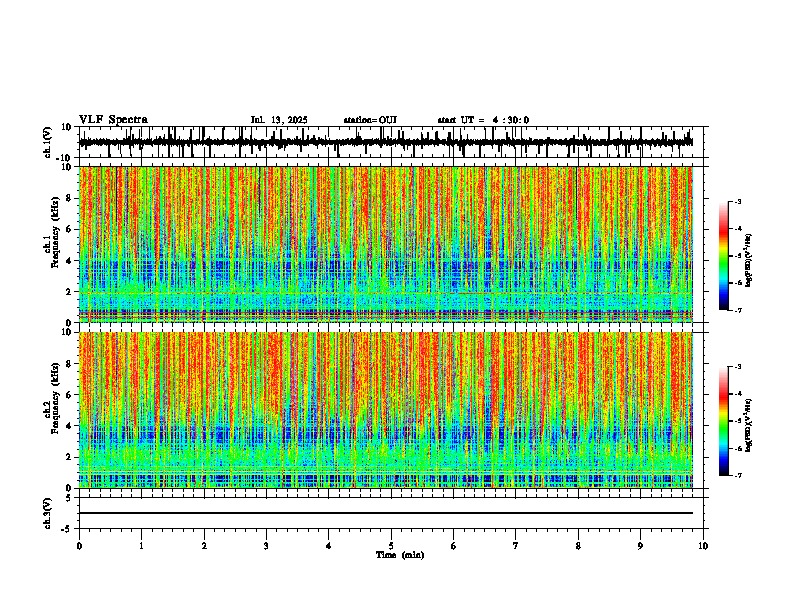The height and width of the screenshot is (612, 792).
Task: Click the 'ch.3(V)' axis label
Action: (x=47, y=513)
